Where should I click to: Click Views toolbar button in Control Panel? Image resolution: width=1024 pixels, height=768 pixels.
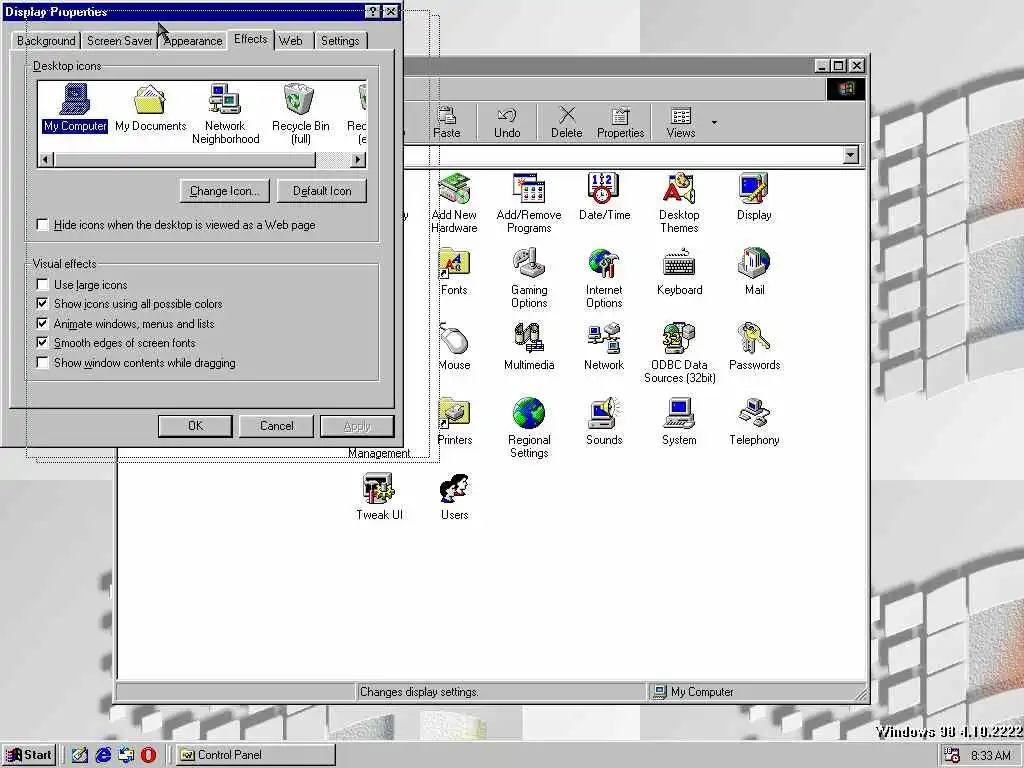tap(680, 123)
